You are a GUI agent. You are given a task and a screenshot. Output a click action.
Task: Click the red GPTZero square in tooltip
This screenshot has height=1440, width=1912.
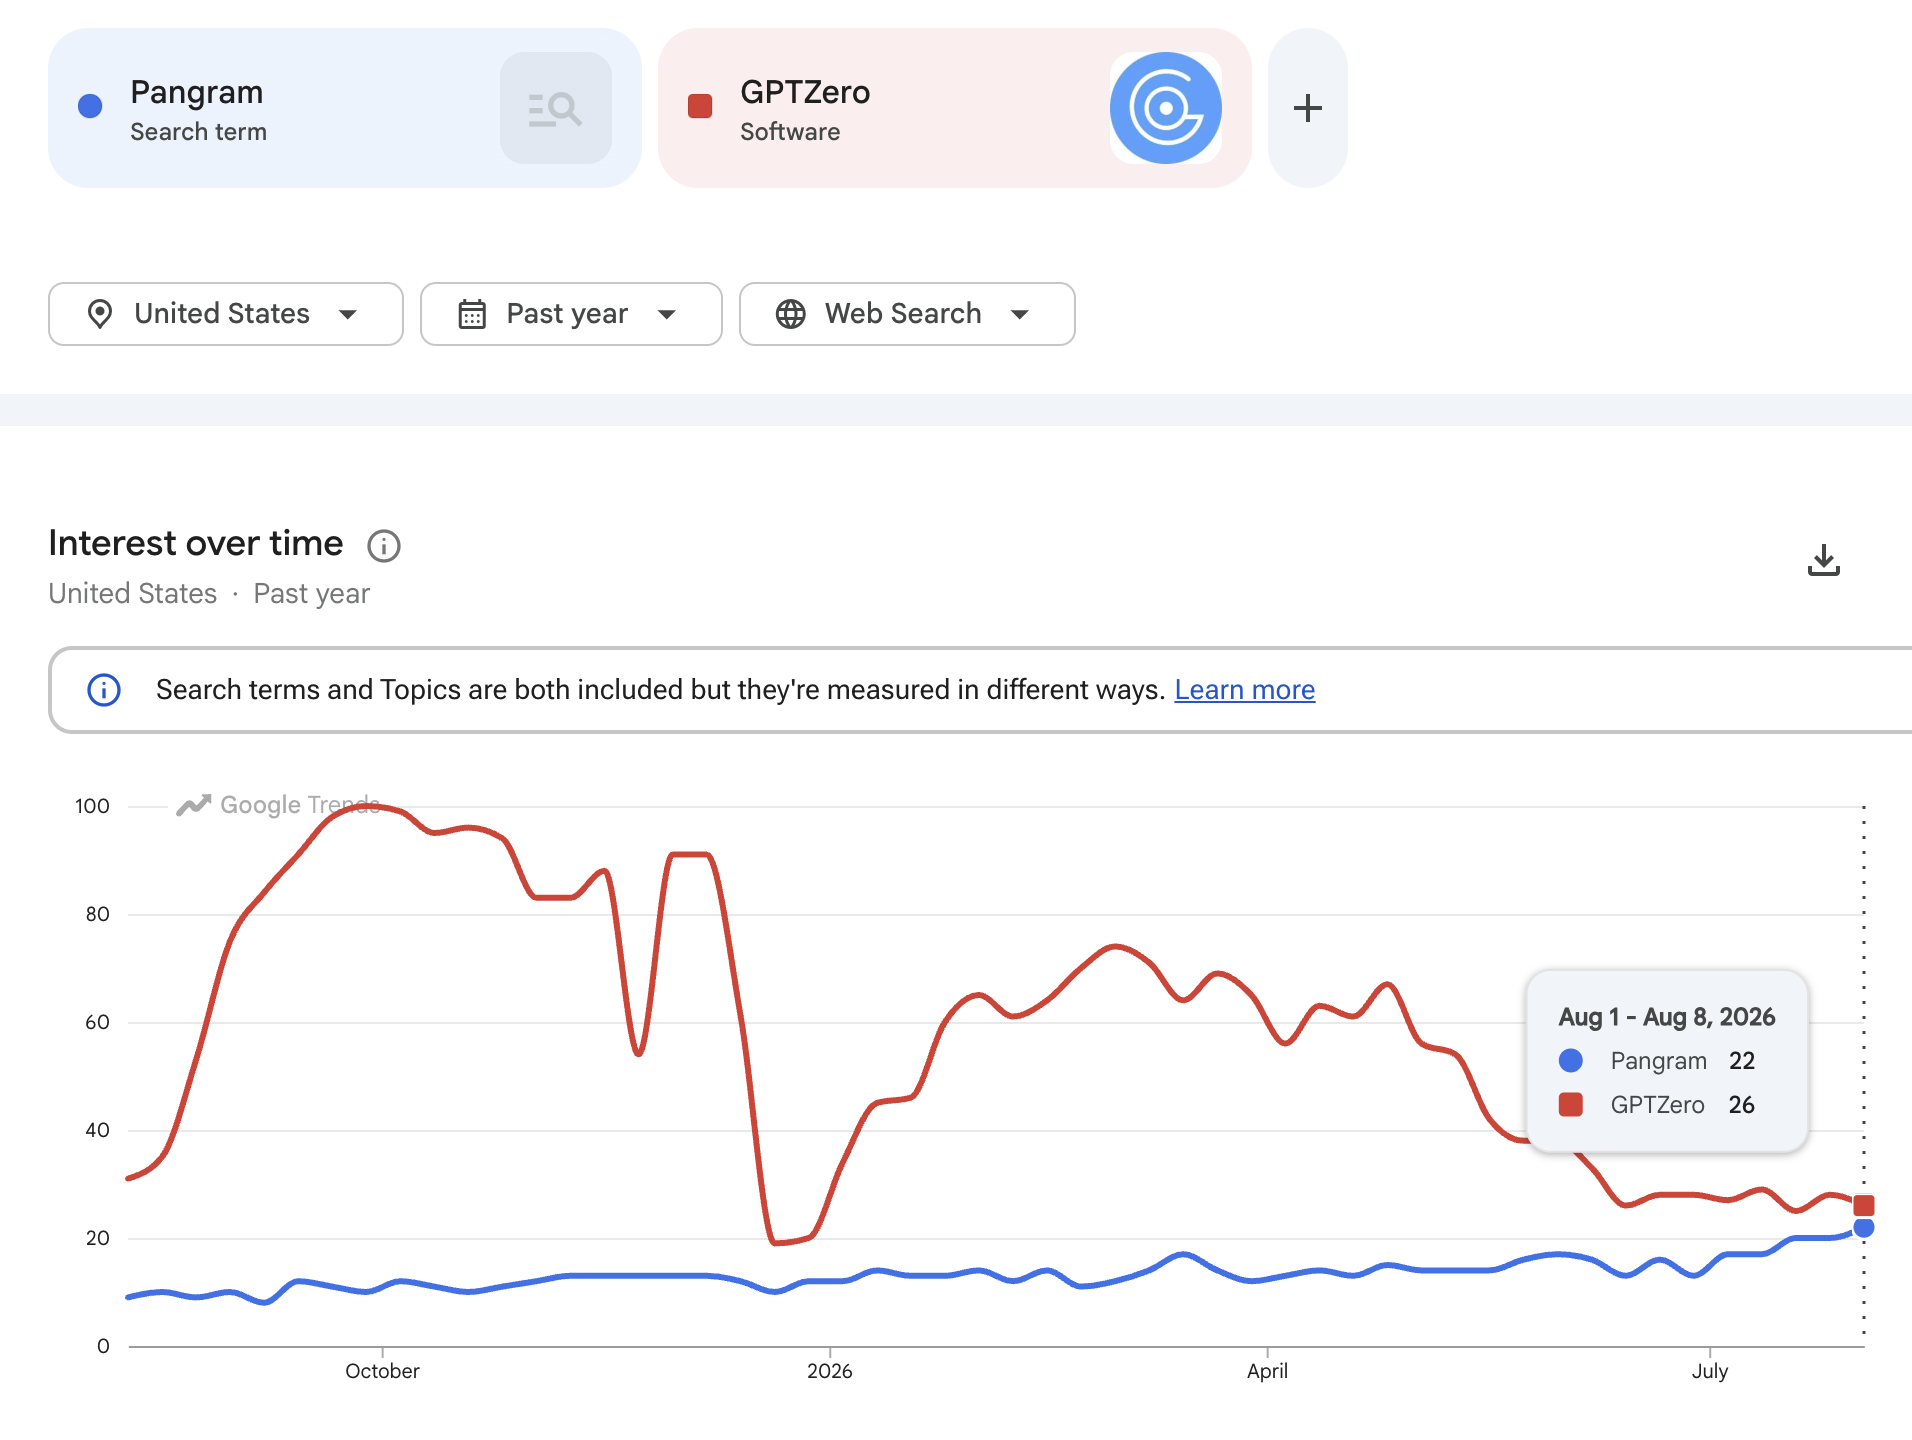[x=1571, y=1104]
